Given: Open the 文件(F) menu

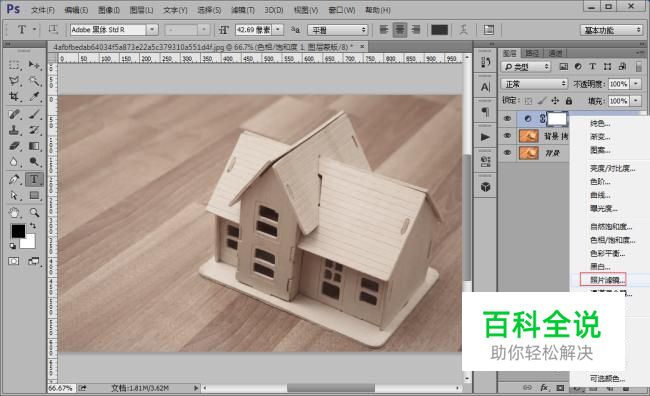Looking at the screenshot, I should (x=43, y=10).
